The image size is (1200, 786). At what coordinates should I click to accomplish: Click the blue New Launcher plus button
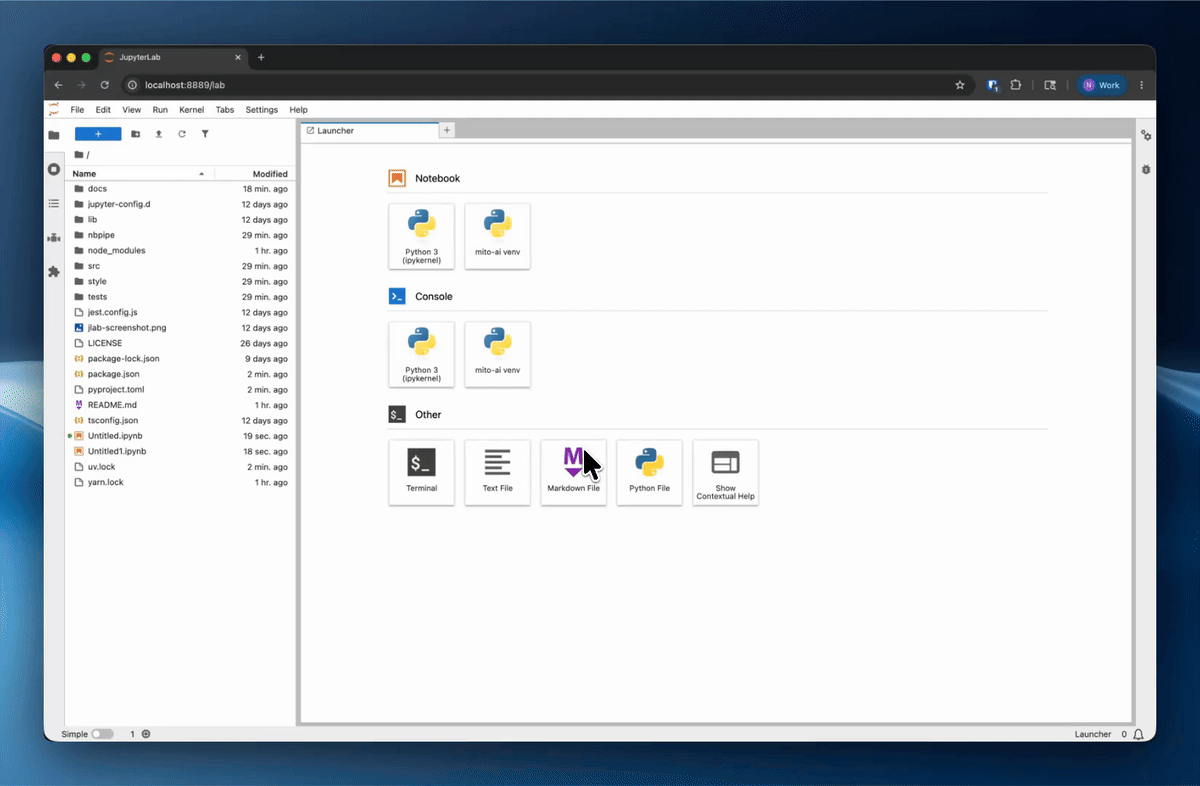pos(98,134)
